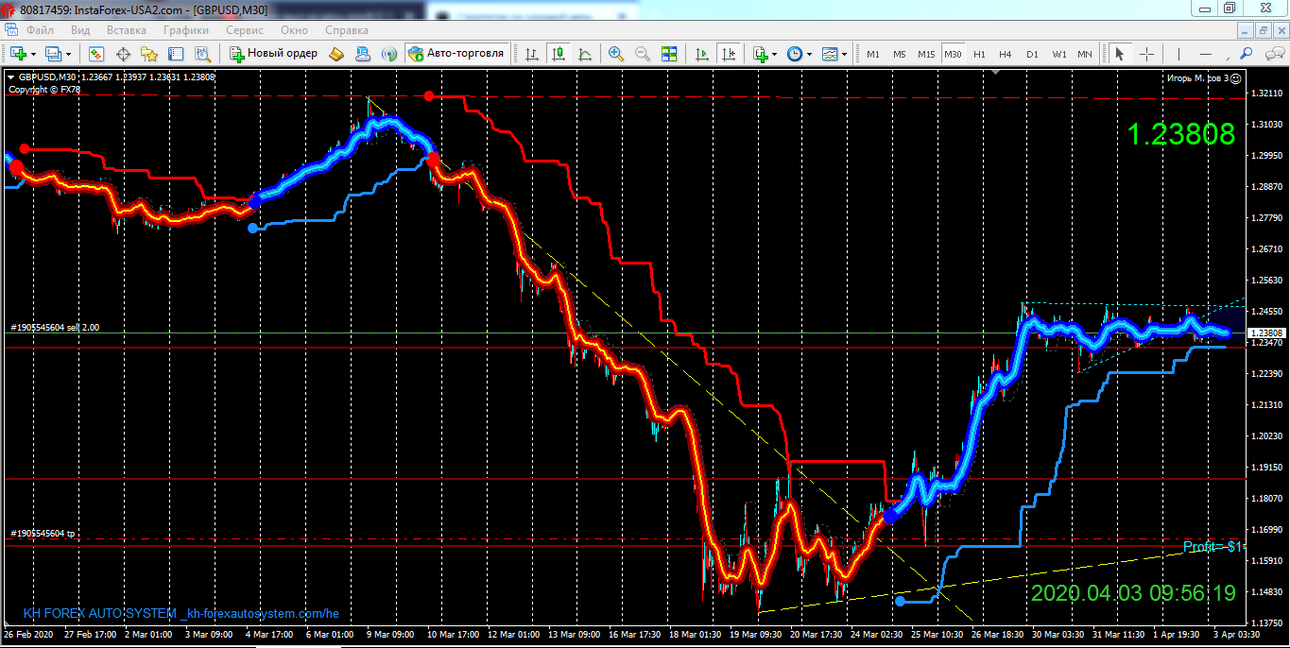Screen dimensions: 1290x648
Task: Select the M30 timeframe
Action: pos(953,54)
